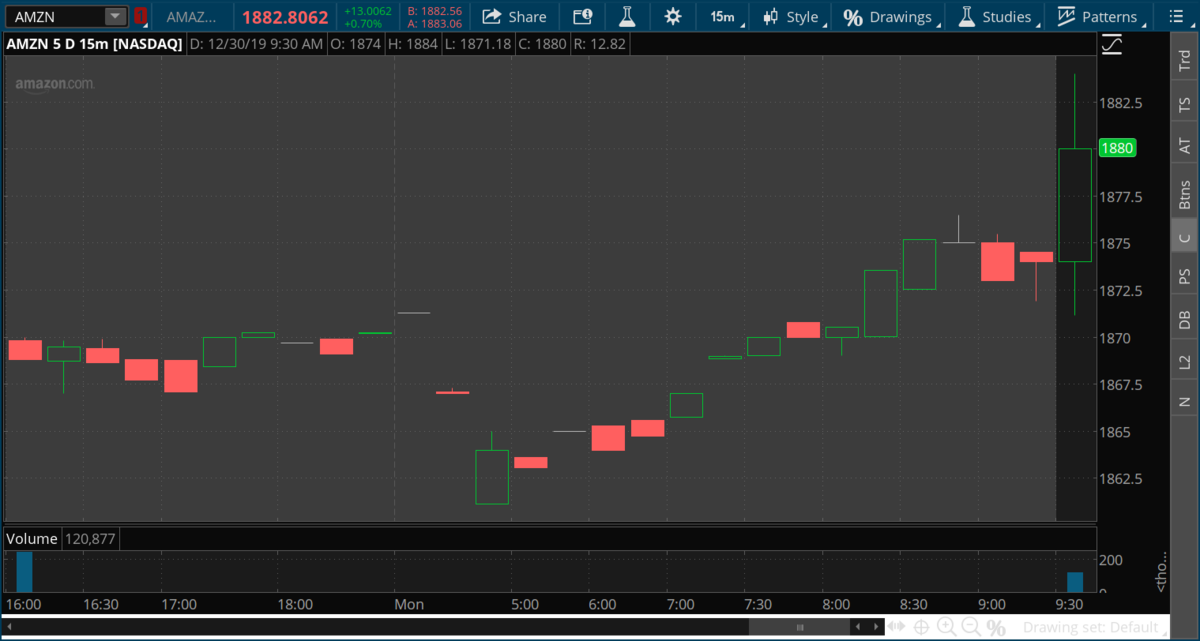Click the percent Drawings icon
Viewport: 1200px width, 641px height.
tap(853, 17)
